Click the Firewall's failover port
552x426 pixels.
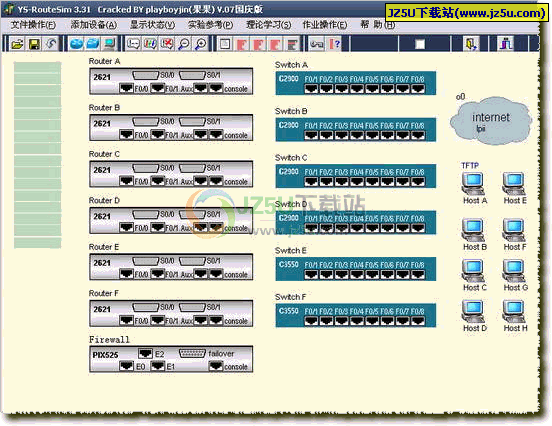192,353
